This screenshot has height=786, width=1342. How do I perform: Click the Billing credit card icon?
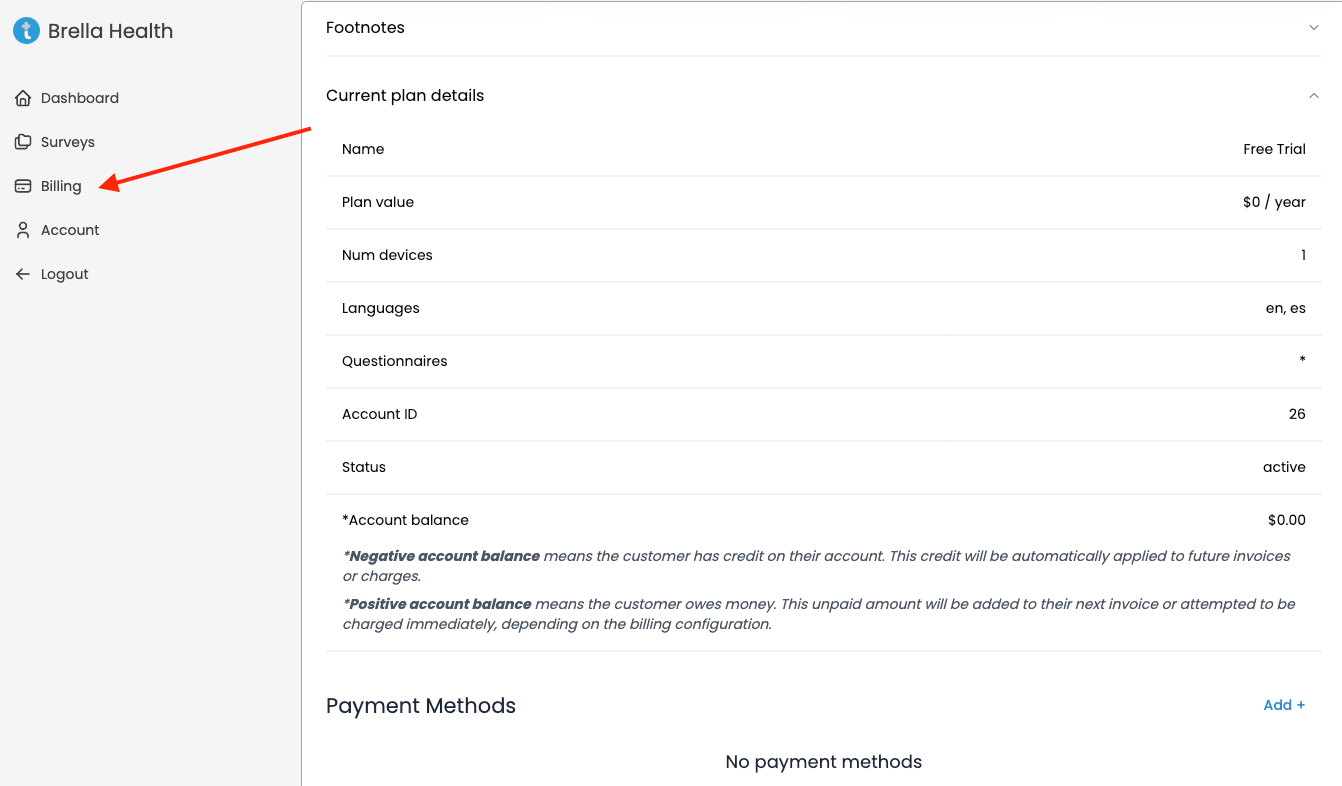(23, 186)
